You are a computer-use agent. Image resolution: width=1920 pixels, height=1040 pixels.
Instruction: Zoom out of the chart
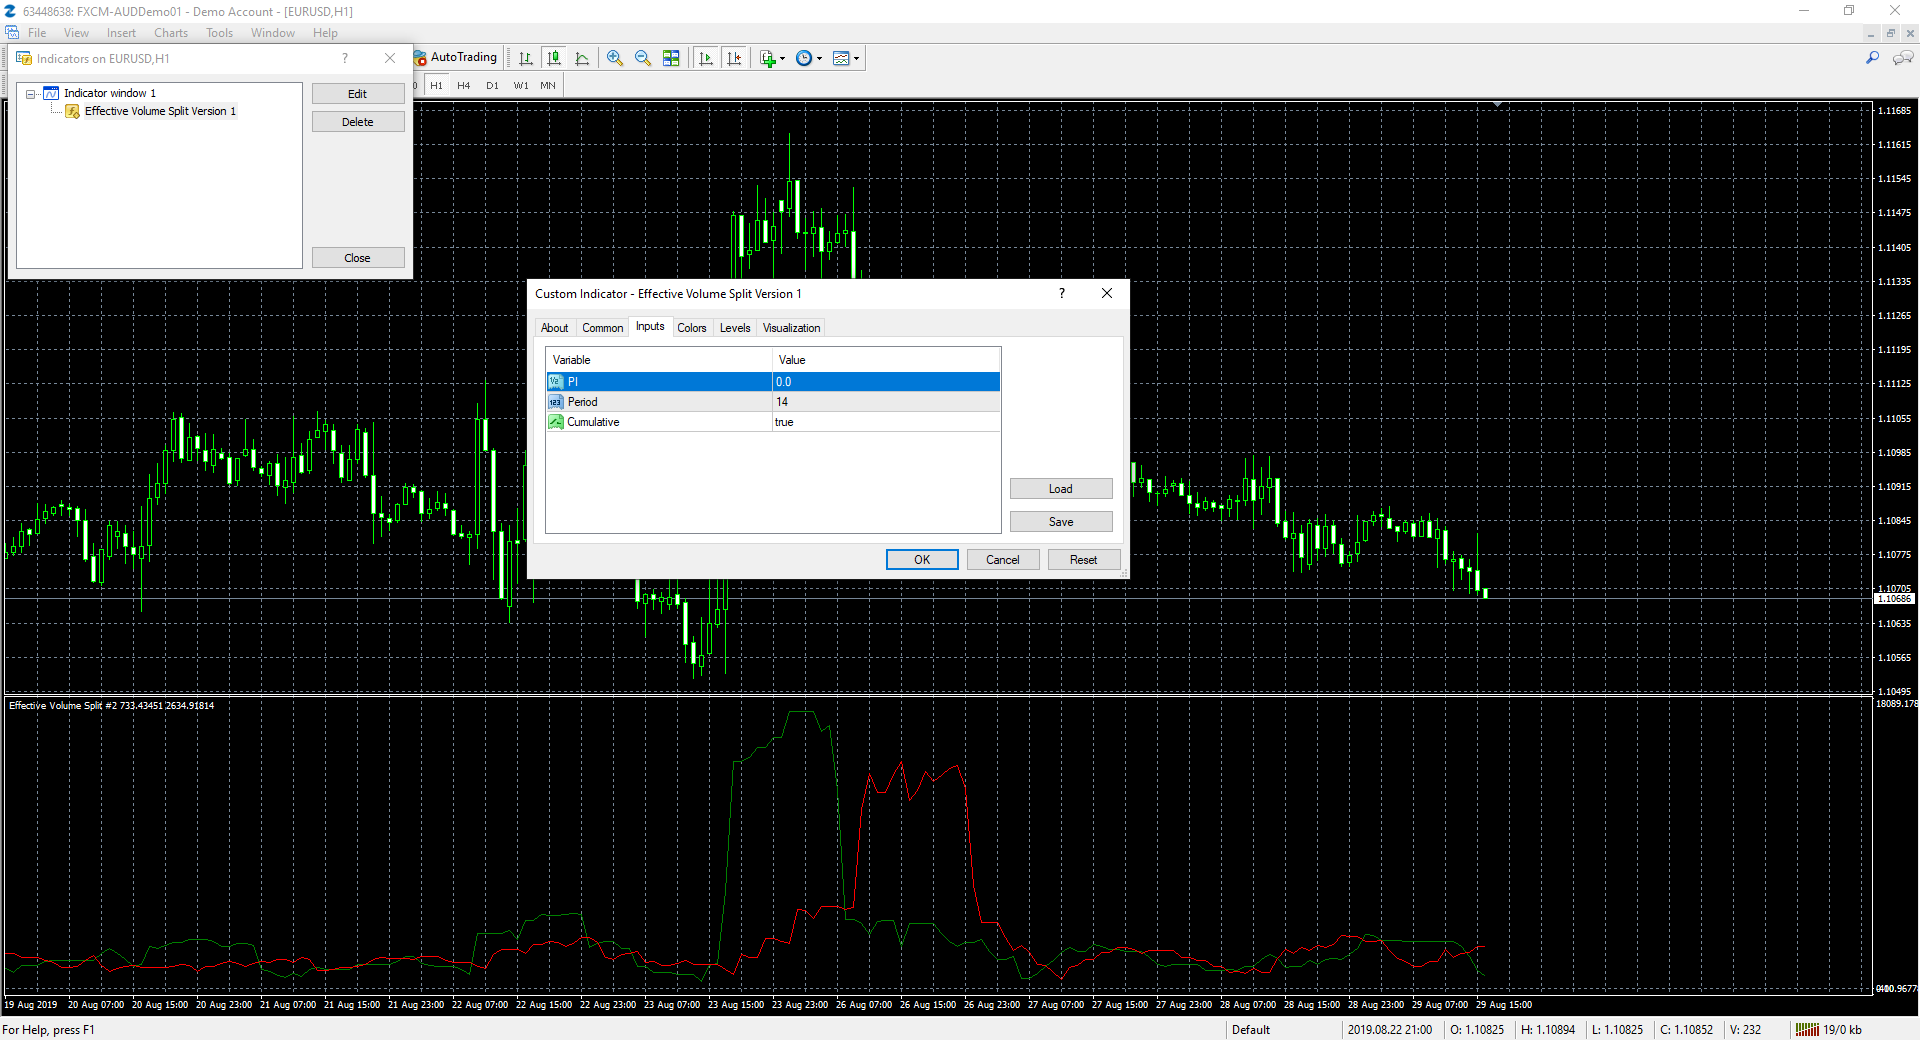coord(643,58)
